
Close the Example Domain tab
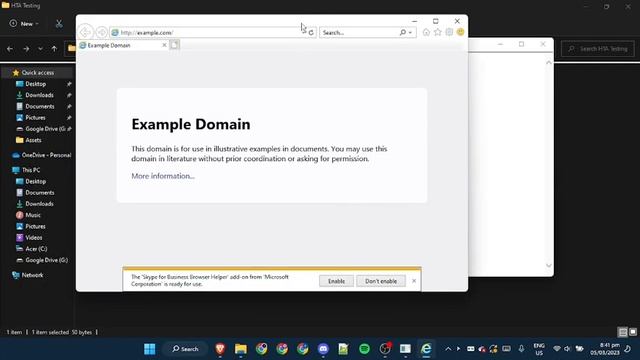[164, 45]
